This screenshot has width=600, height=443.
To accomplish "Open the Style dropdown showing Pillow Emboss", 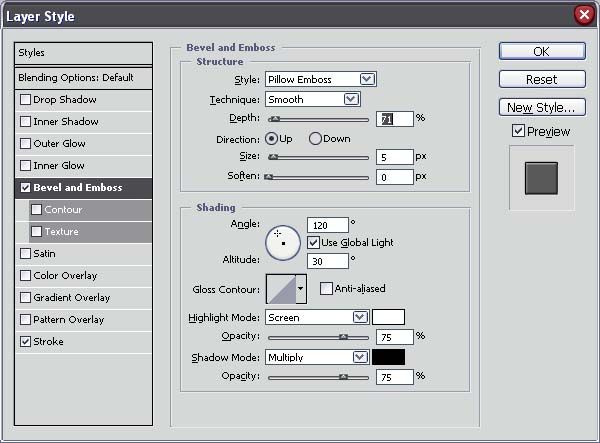I will point(321,79).
